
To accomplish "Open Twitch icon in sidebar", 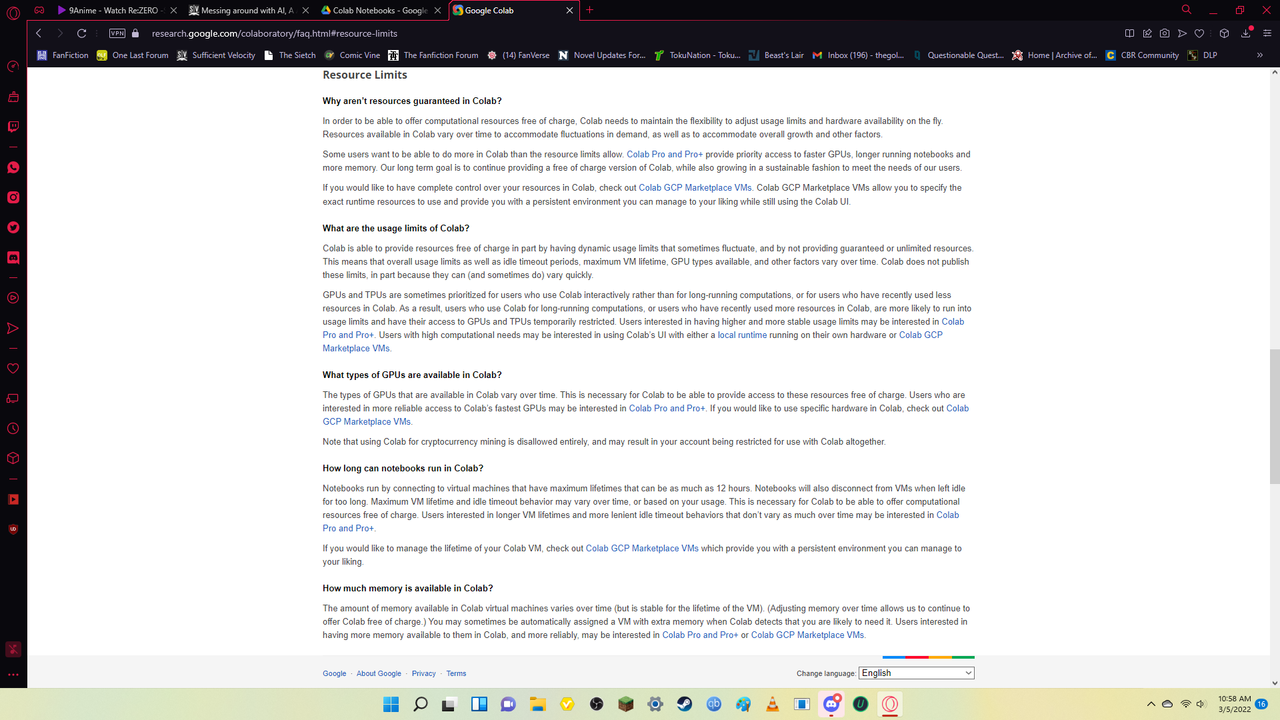I will coord(13,127).
